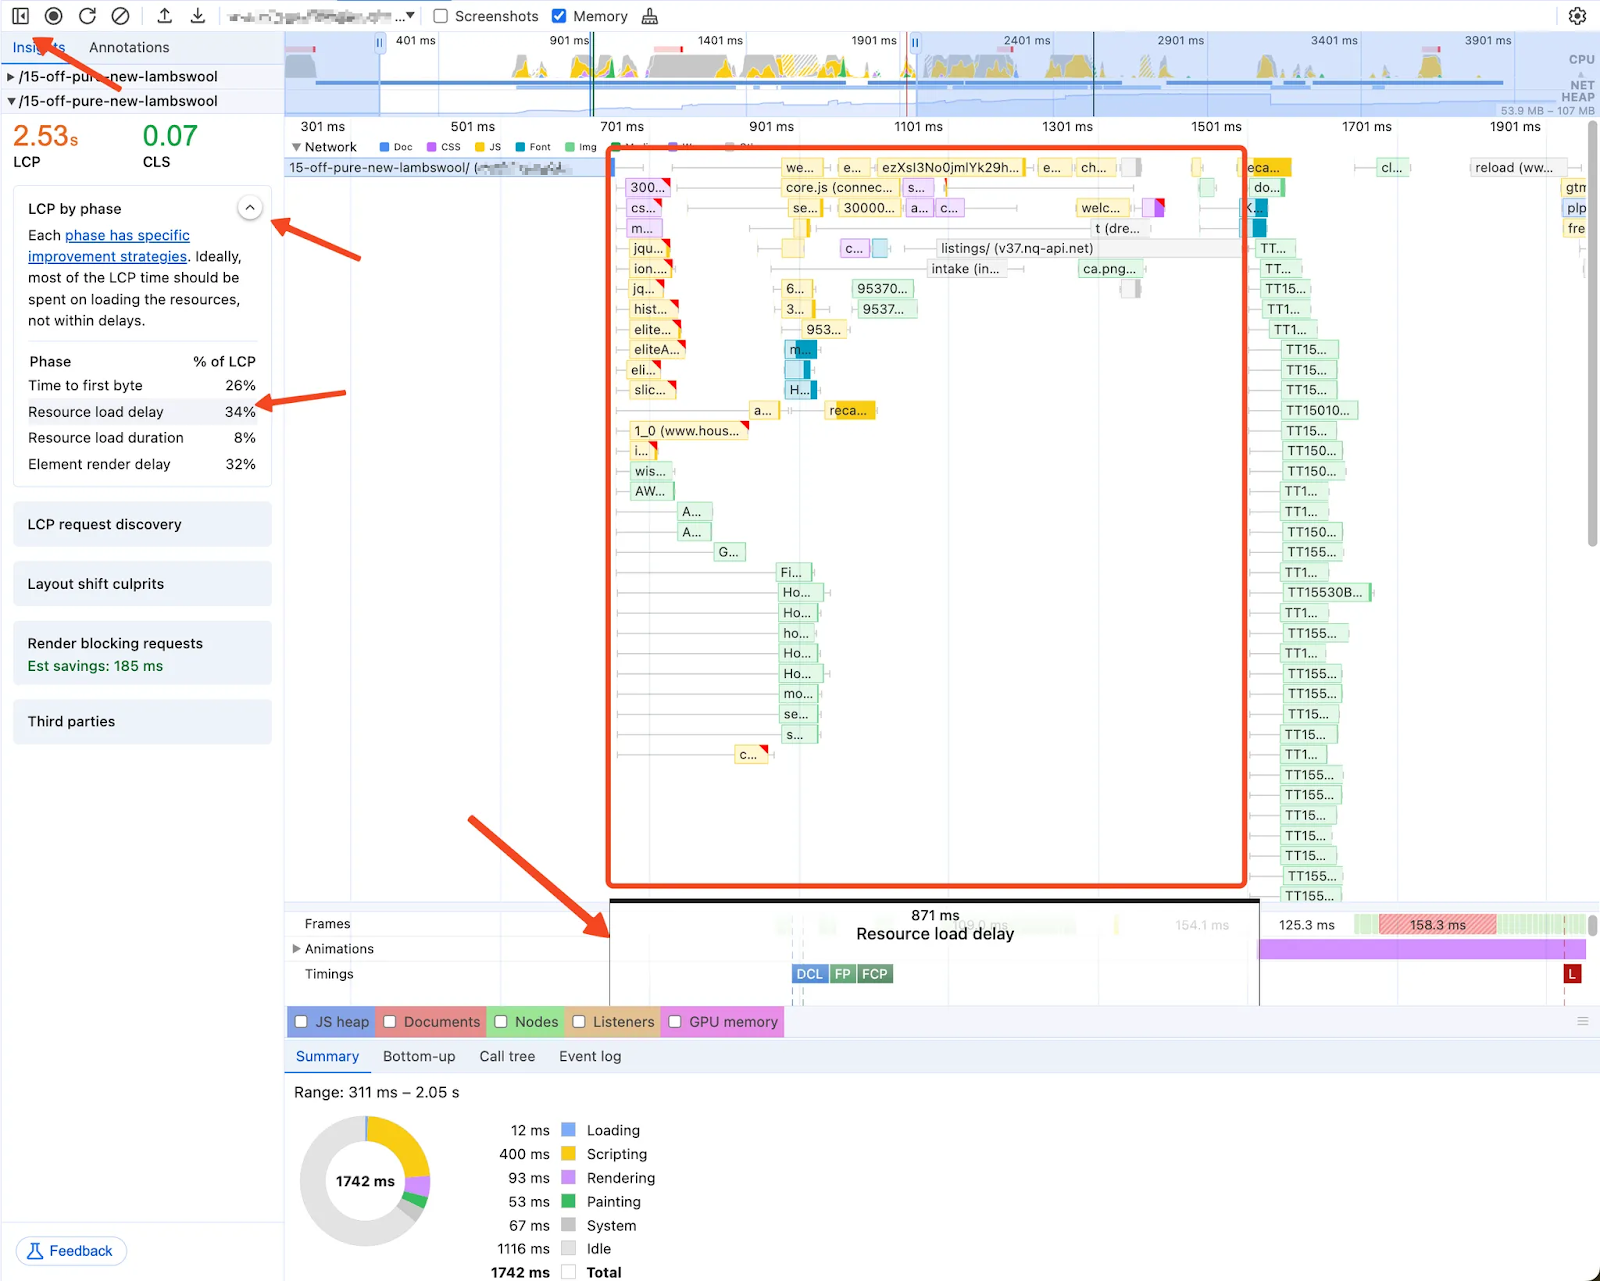
Task: Select the 125.3 ms frame
Action: [1307, 925]
